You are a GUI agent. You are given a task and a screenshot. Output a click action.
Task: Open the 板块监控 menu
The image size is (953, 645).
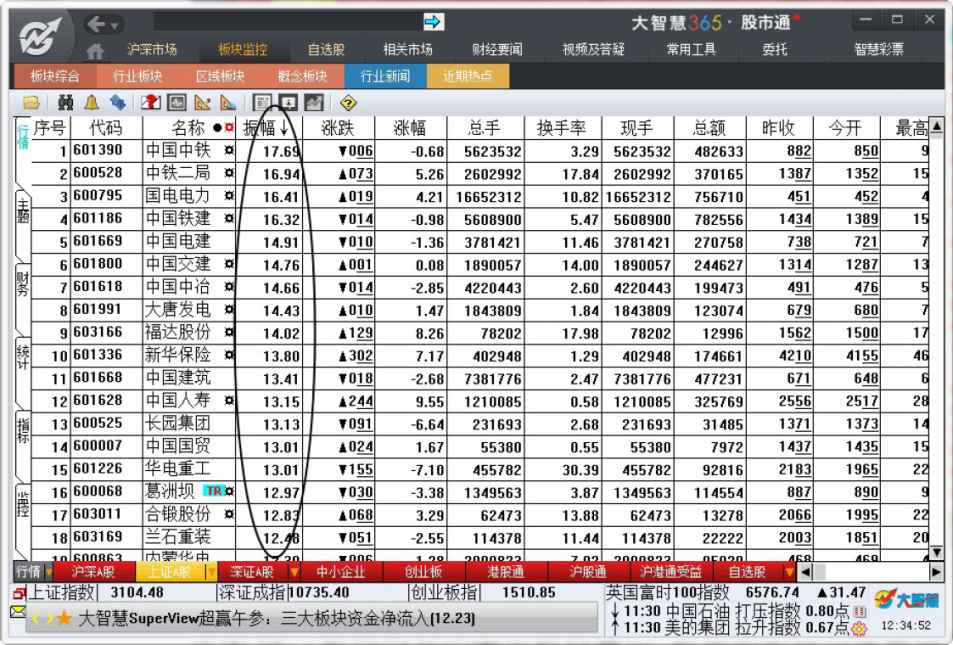pos(243,49)
